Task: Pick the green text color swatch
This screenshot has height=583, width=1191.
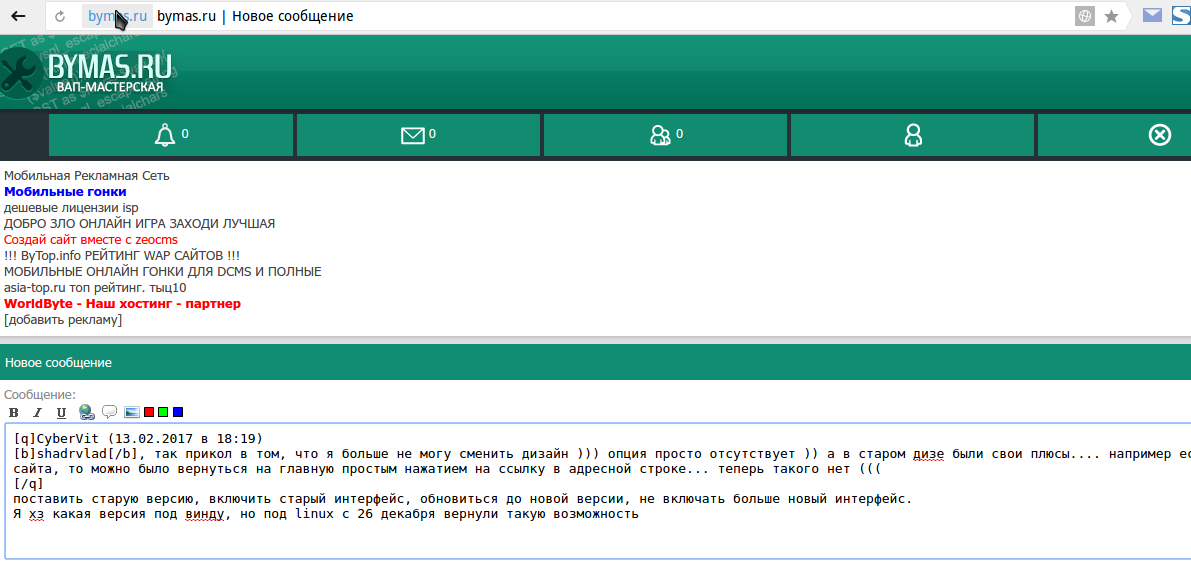Action: point(163,412)
